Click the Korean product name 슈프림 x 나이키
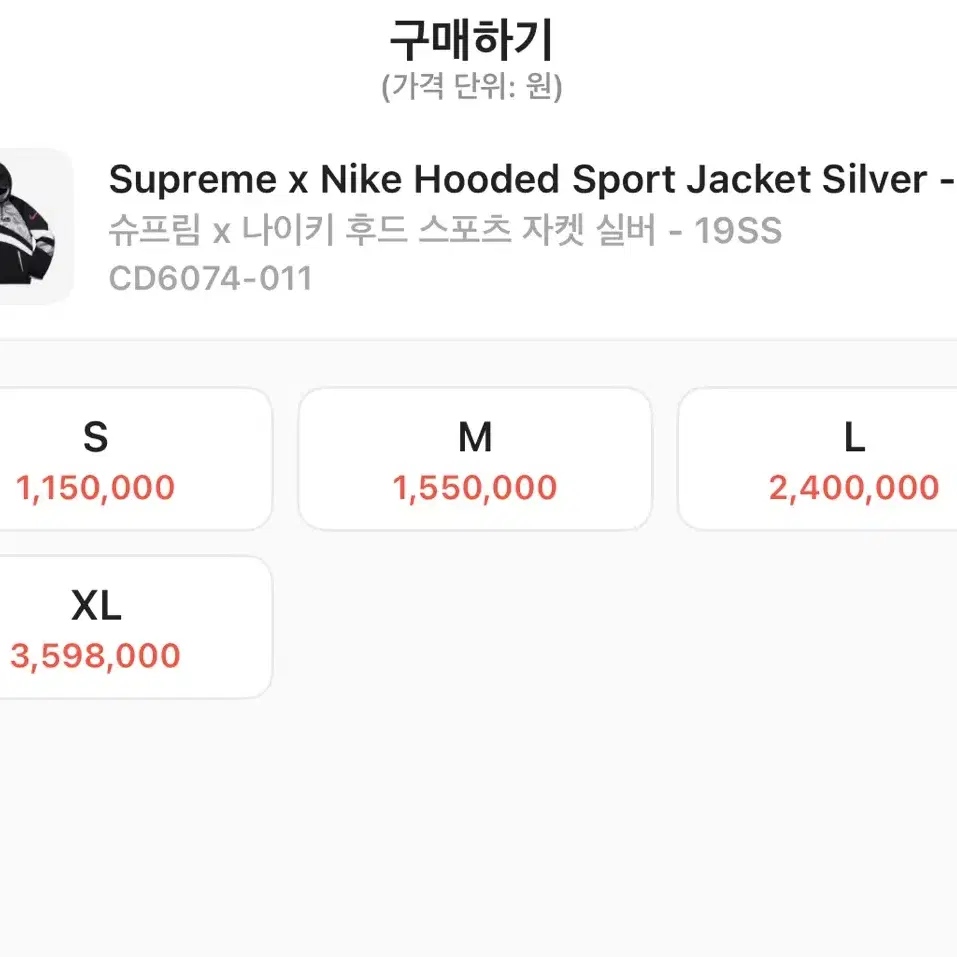 point(445,231)
